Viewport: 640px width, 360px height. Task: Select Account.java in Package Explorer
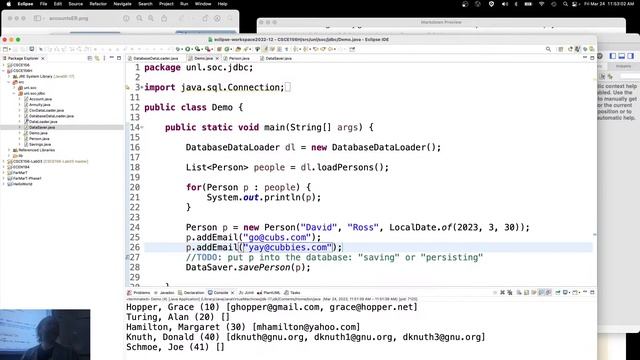coord(40,99)
